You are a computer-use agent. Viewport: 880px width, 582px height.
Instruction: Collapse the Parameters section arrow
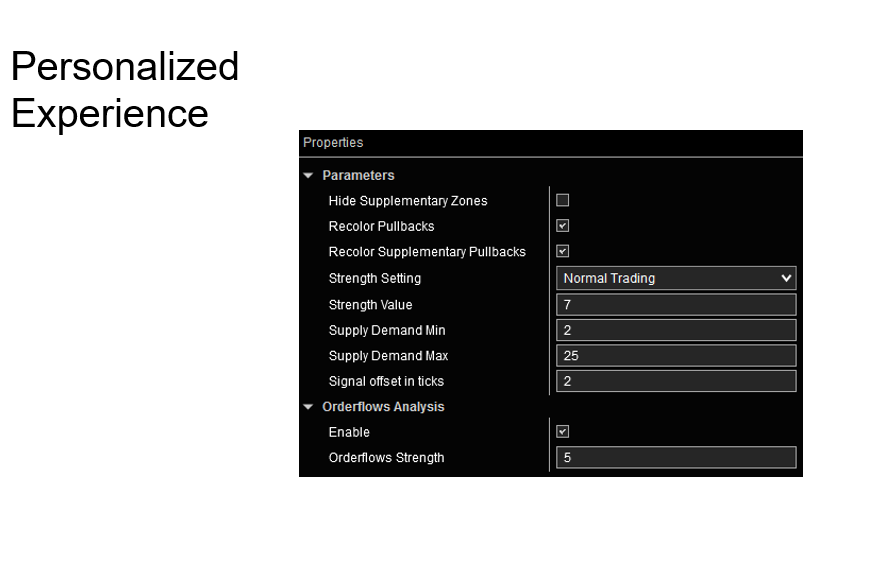308,176
